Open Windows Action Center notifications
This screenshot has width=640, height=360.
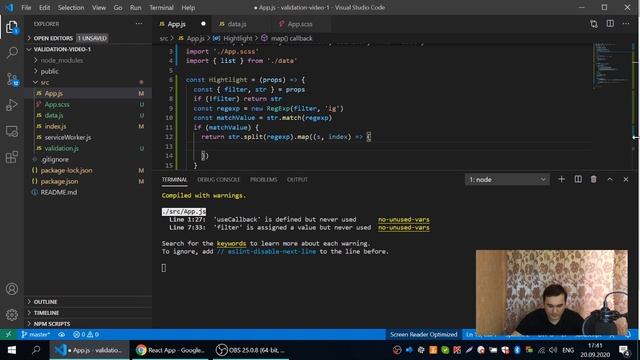point(624,350)
